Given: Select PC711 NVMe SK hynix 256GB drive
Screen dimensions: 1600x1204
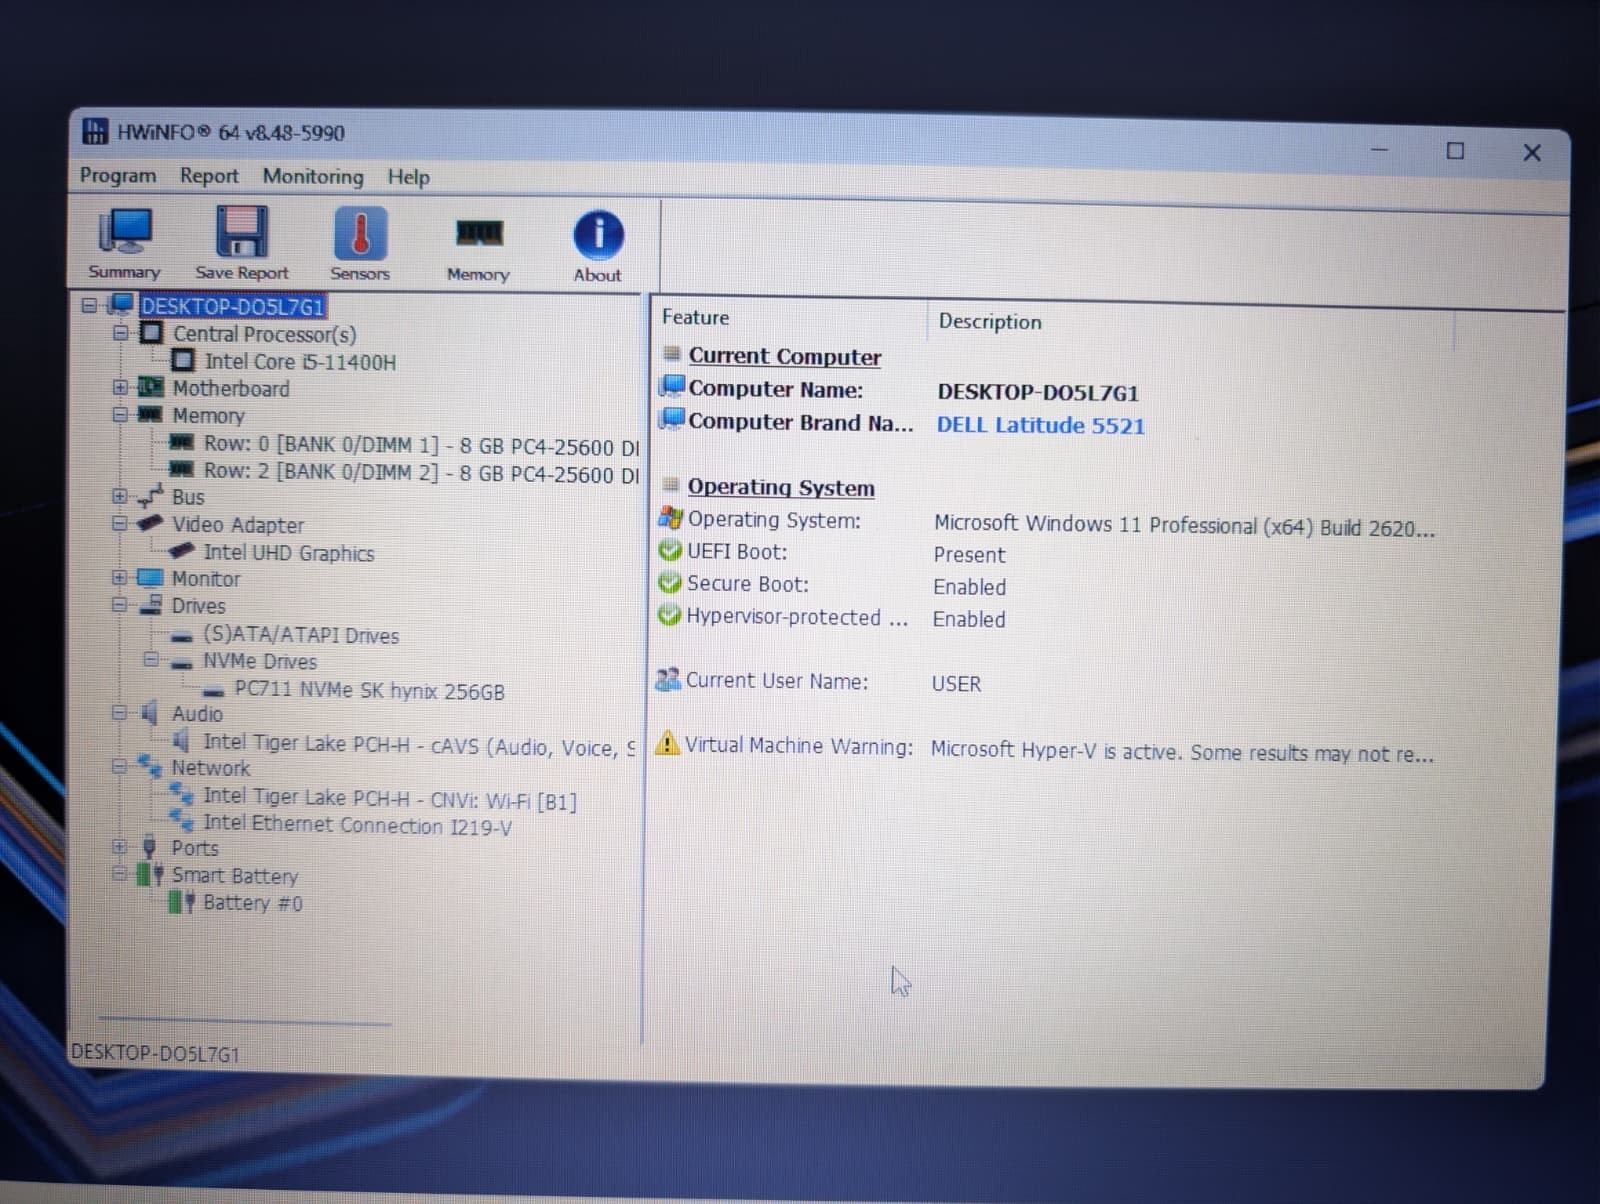Looking at the screenshot, I should coord(369,690).
